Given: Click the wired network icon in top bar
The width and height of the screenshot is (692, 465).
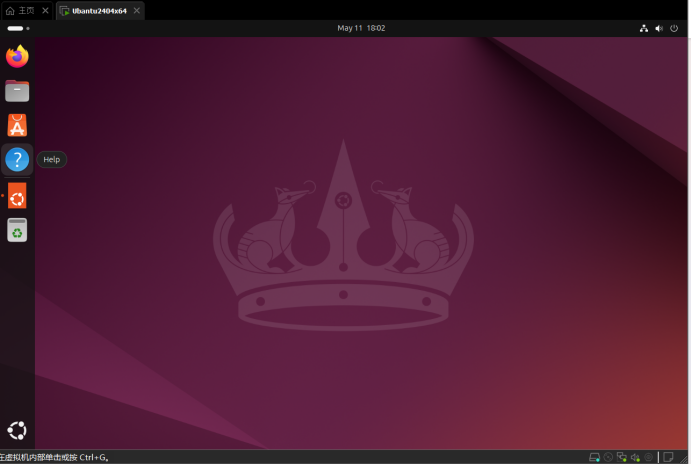Looking at the screenshot, I should pyautogui.click(x=644, y=28).
